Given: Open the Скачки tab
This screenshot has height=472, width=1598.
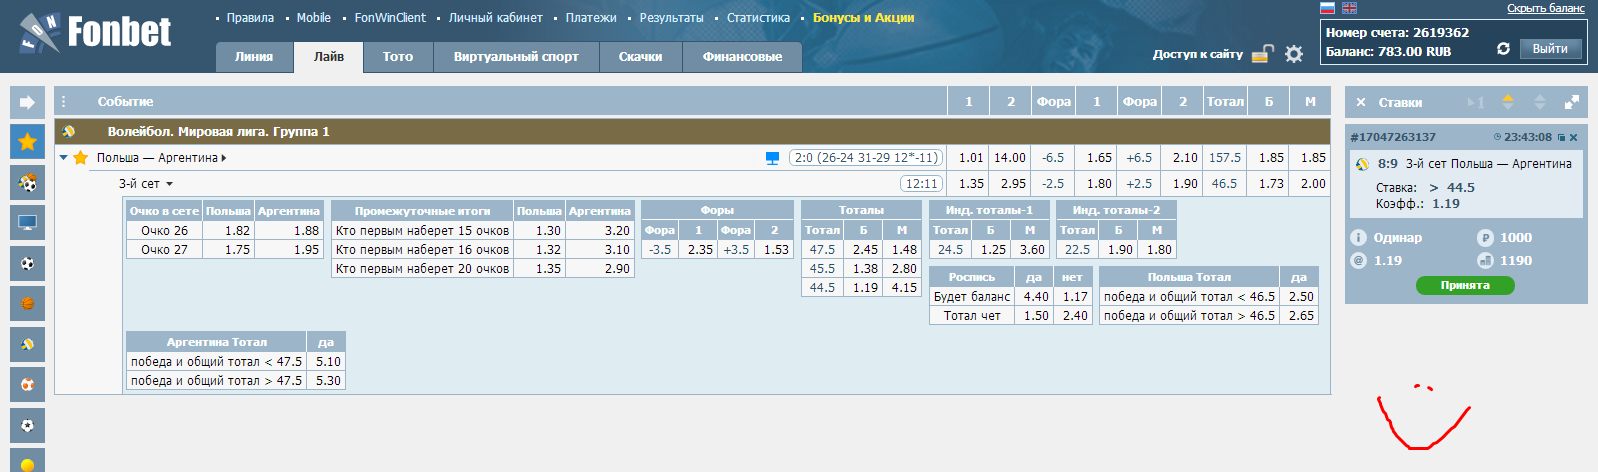Looking at the screenshot, I should click(640, 57).
